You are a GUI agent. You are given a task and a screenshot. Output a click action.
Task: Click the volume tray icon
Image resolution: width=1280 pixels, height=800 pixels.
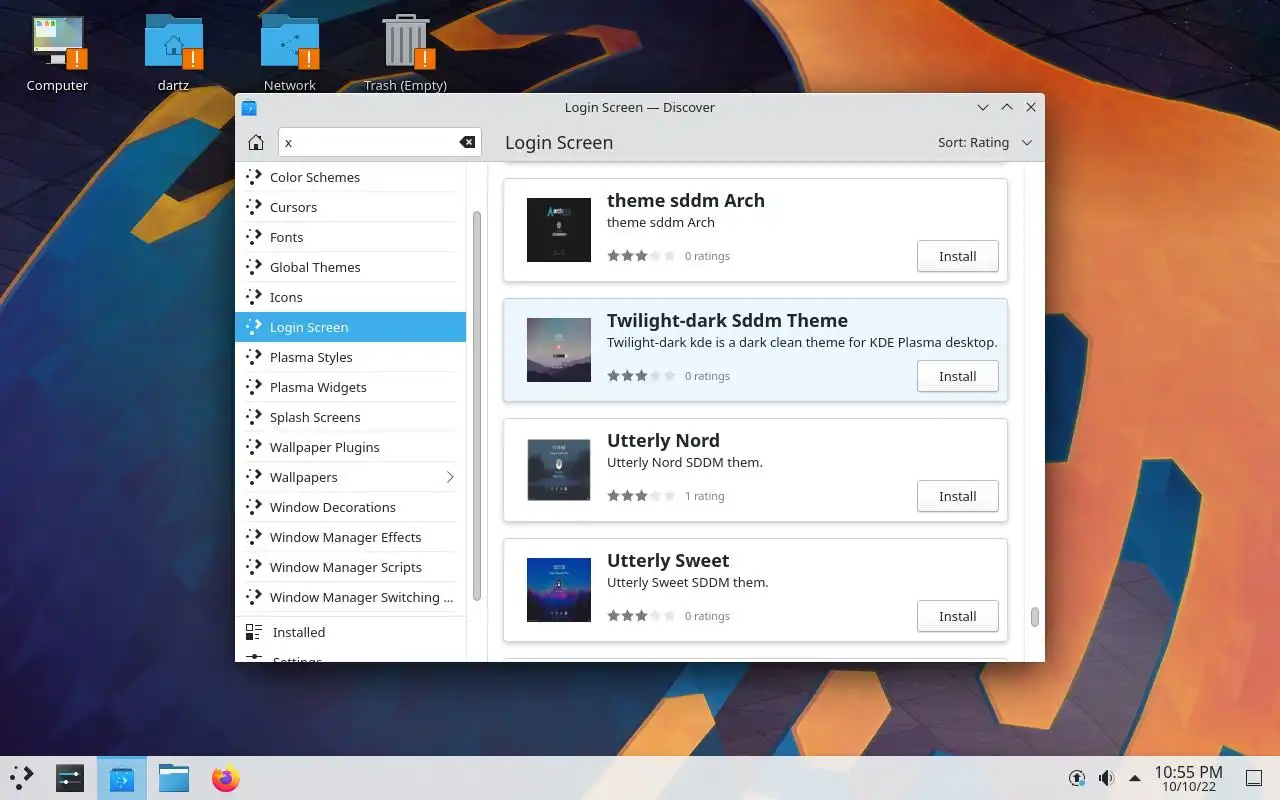[1106, 778]
